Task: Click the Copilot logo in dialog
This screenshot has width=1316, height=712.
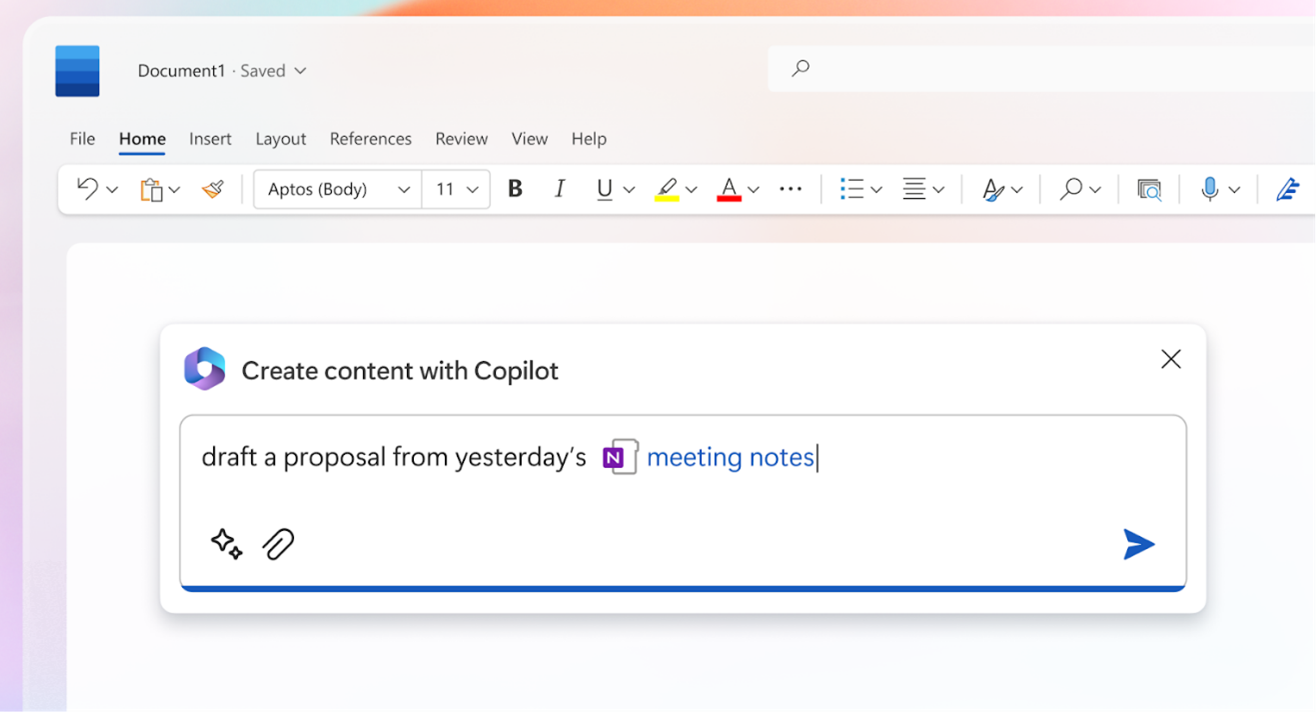Action: 205,369
